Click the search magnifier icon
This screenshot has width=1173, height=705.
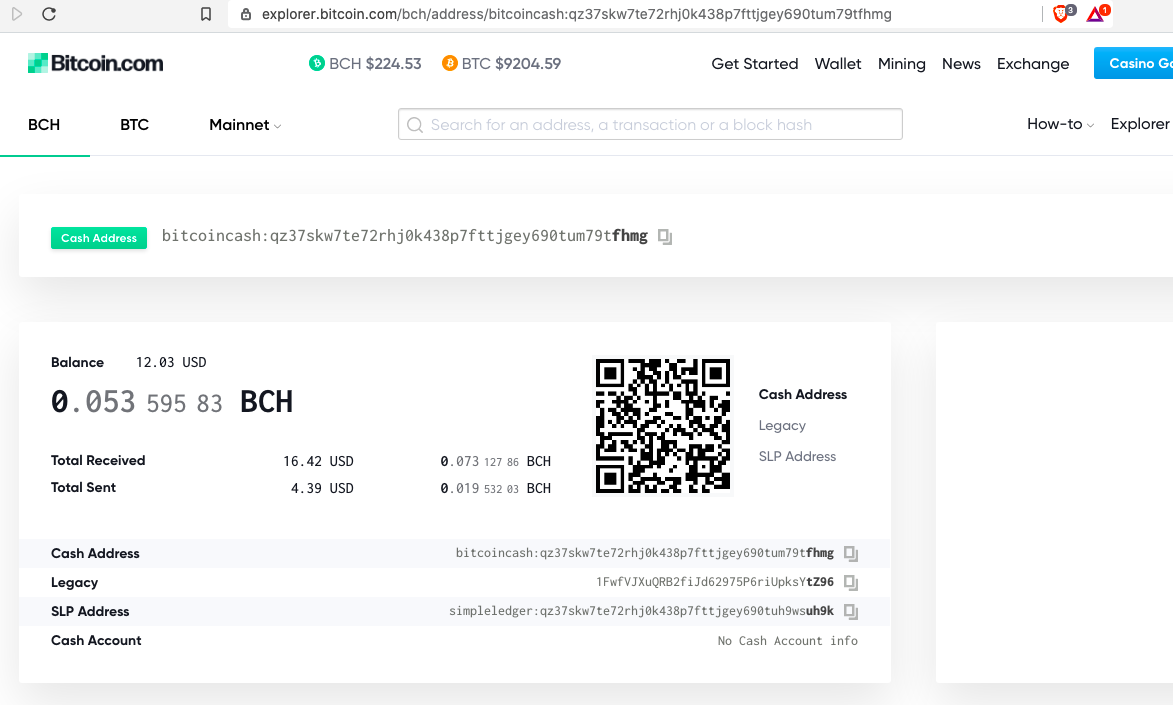point(415,125)
